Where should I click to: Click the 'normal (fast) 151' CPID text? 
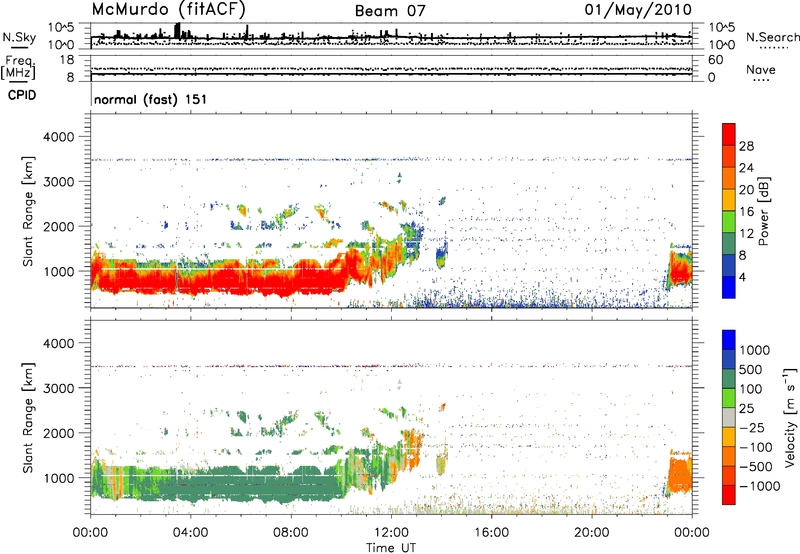(151, 99)
